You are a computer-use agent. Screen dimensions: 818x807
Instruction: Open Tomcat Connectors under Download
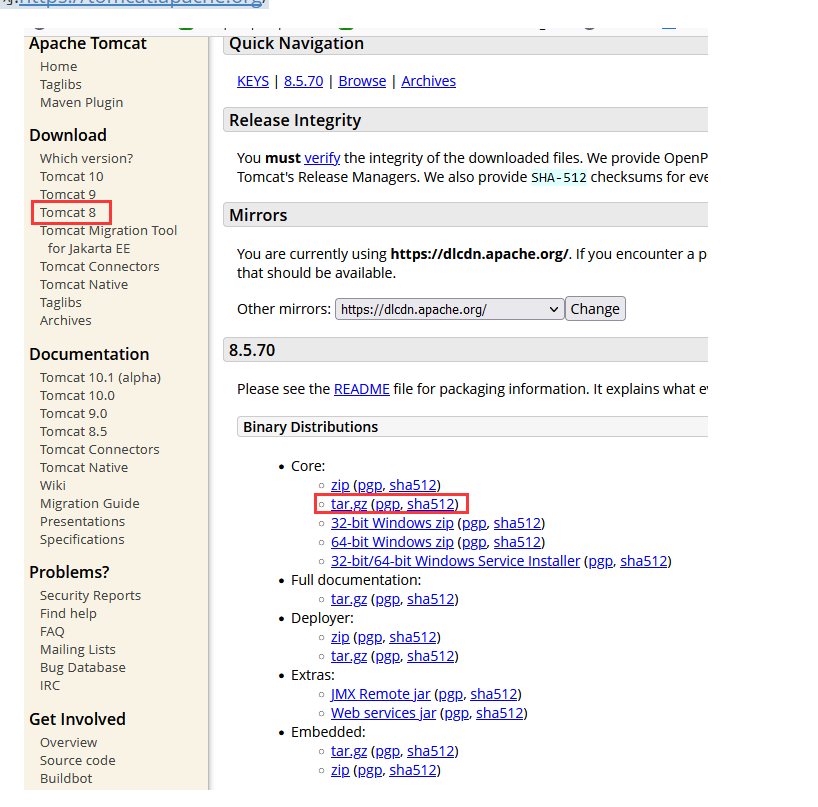click(x=100, y=267)
